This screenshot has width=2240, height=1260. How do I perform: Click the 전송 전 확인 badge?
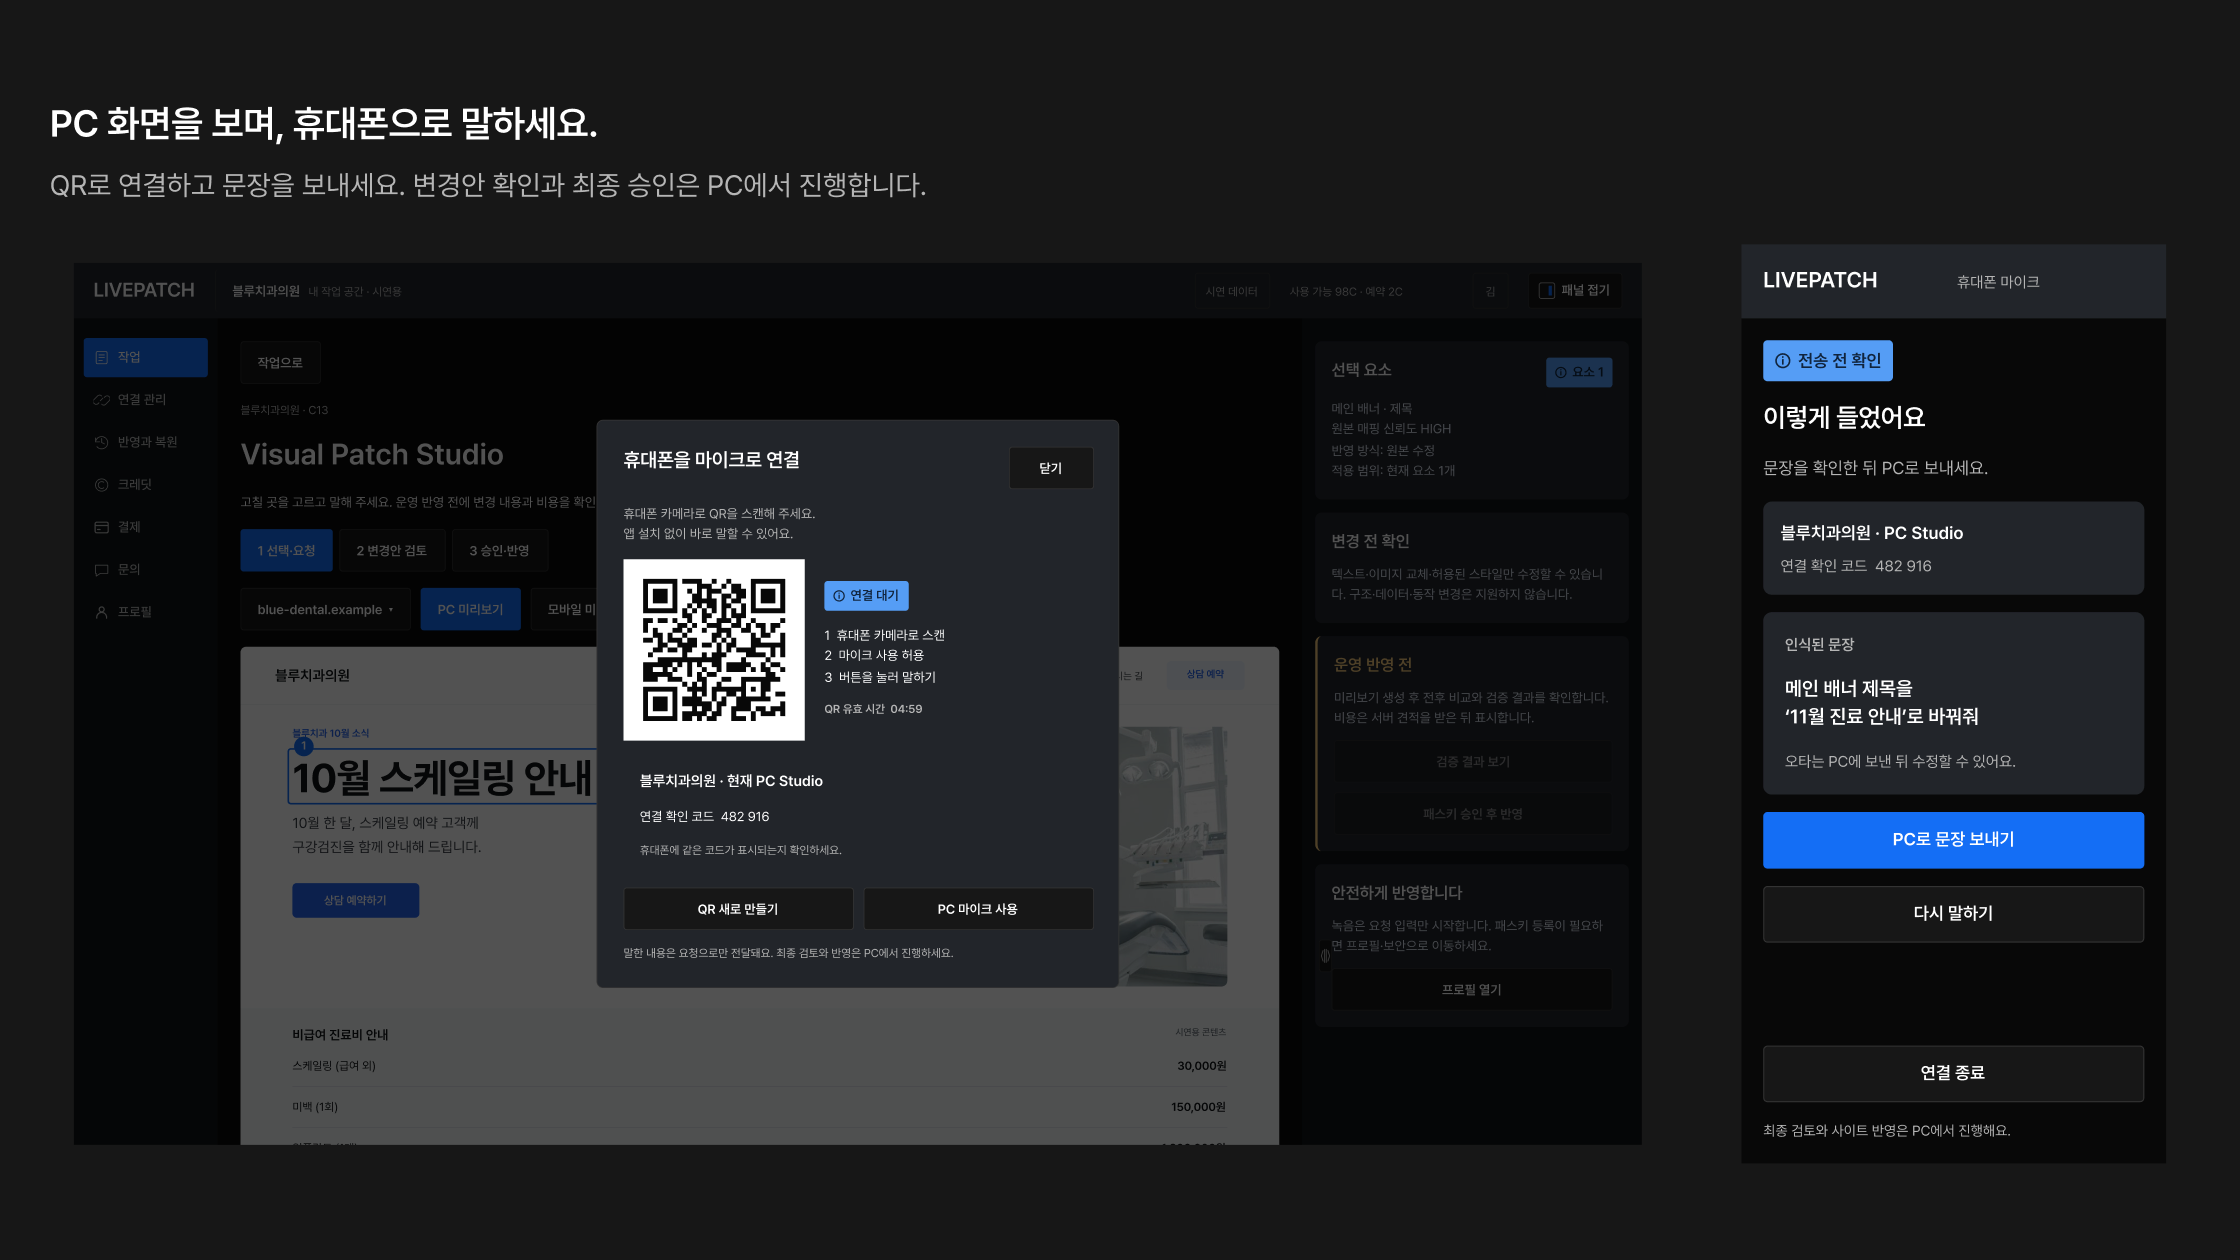[1828, 361]
